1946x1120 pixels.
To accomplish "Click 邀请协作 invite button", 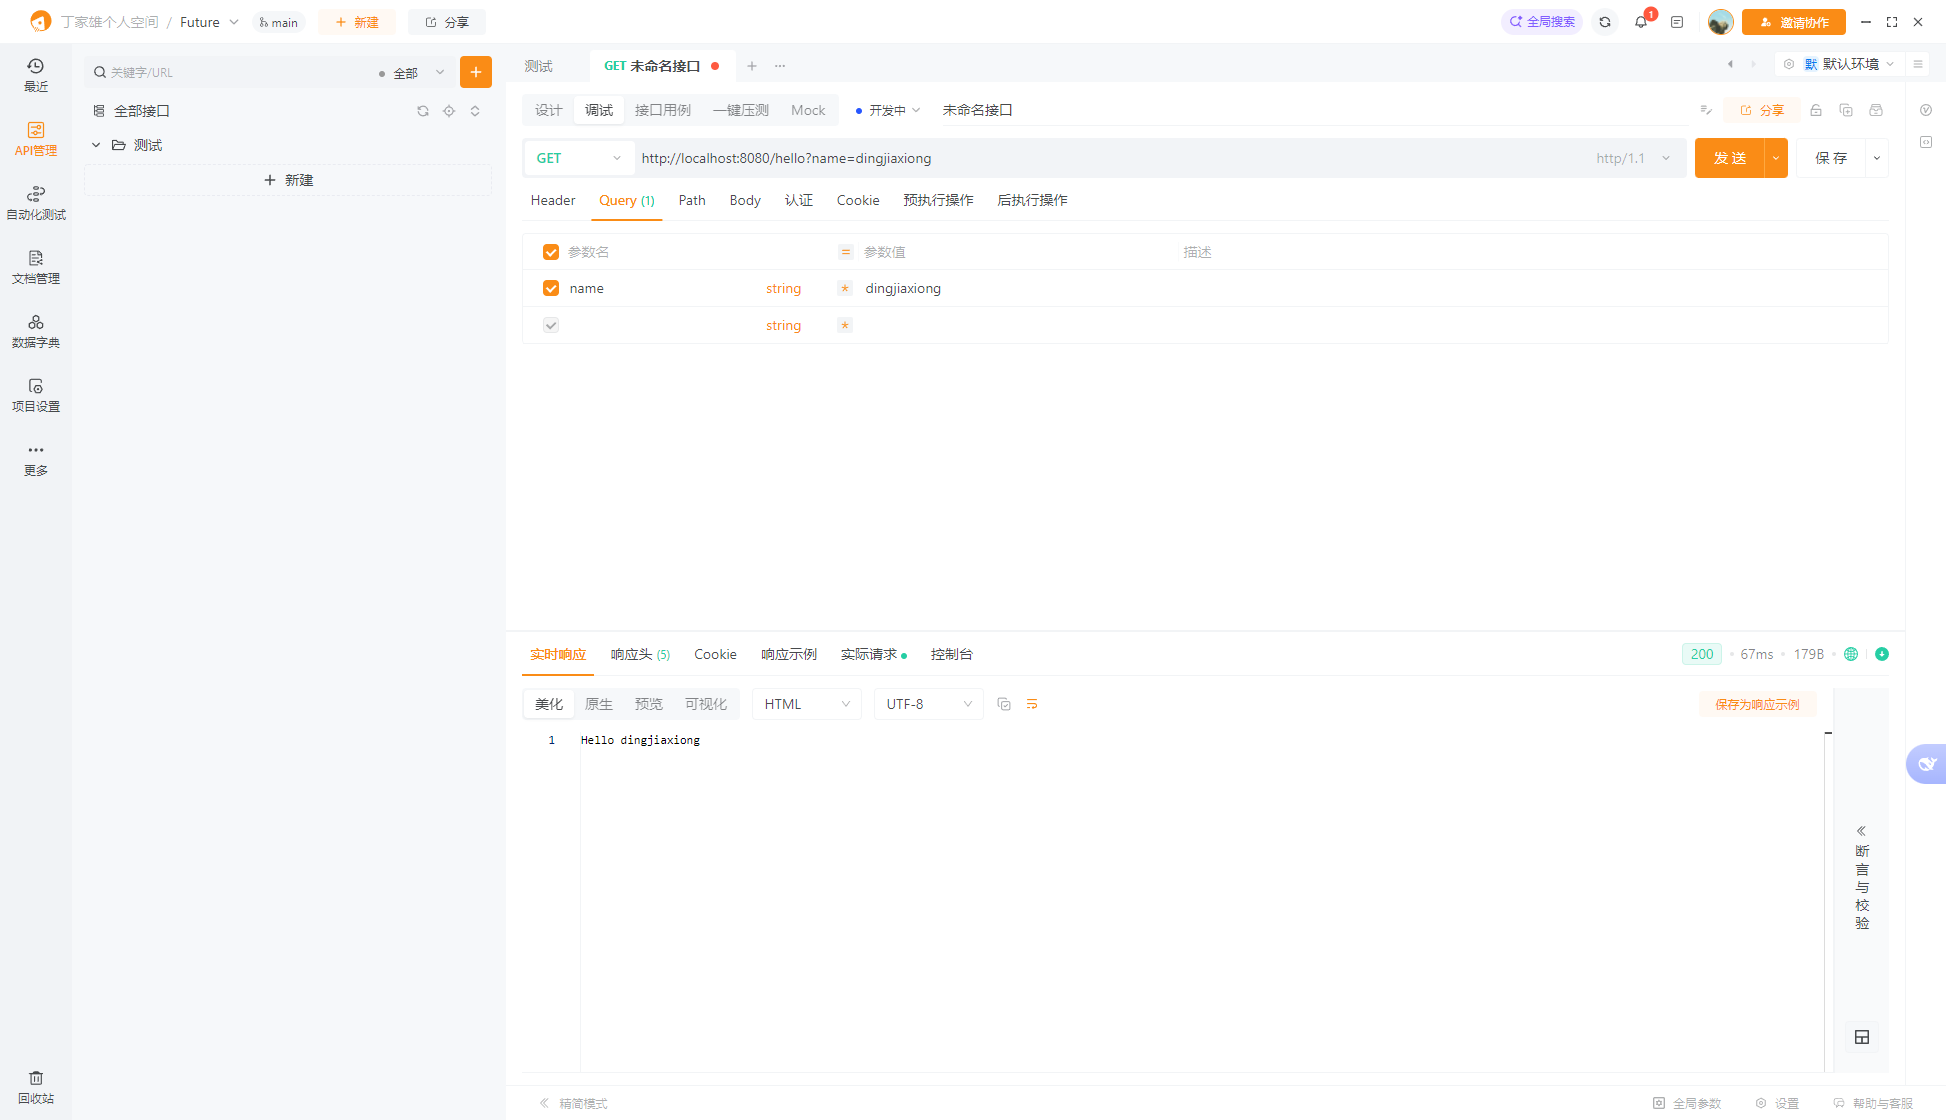I will (x=1793, y=22).
